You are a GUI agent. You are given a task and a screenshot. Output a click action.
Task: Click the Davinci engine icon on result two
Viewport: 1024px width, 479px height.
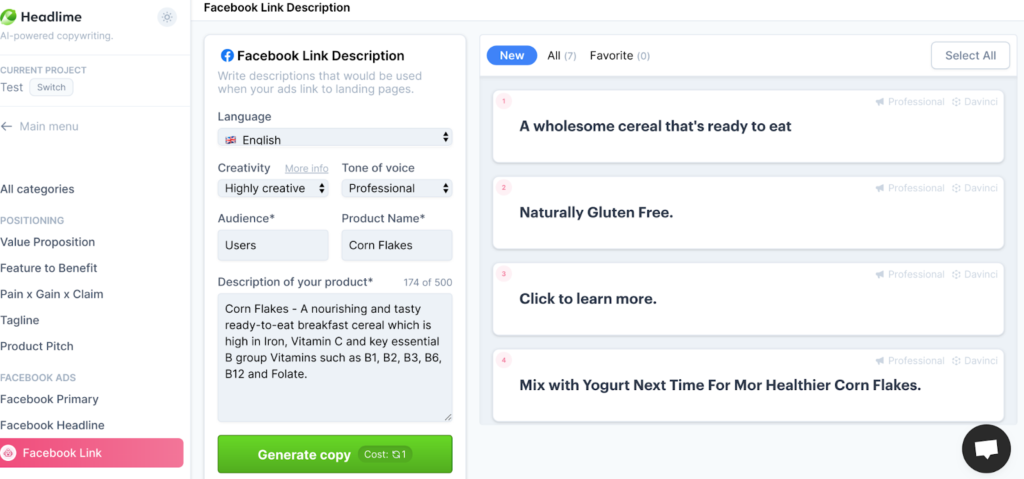tap(956, 188)
